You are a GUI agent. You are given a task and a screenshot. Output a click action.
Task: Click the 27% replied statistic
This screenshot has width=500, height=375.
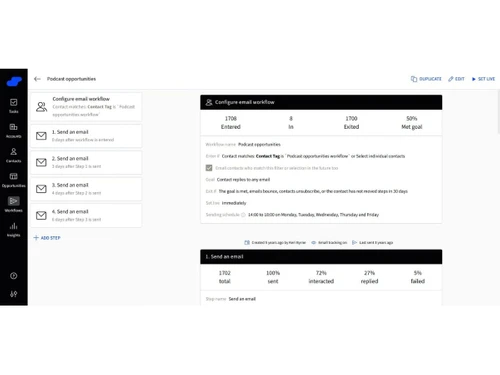point(369,277)
